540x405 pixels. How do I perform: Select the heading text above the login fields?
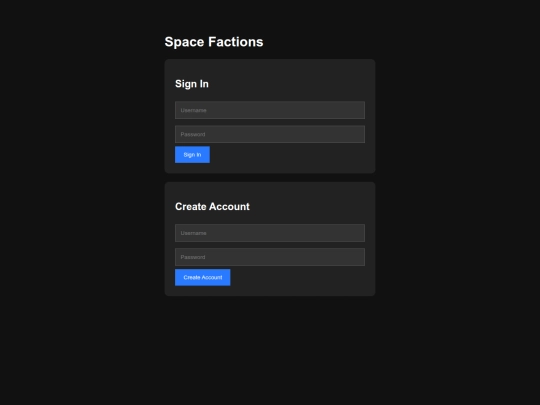[192, 84]
